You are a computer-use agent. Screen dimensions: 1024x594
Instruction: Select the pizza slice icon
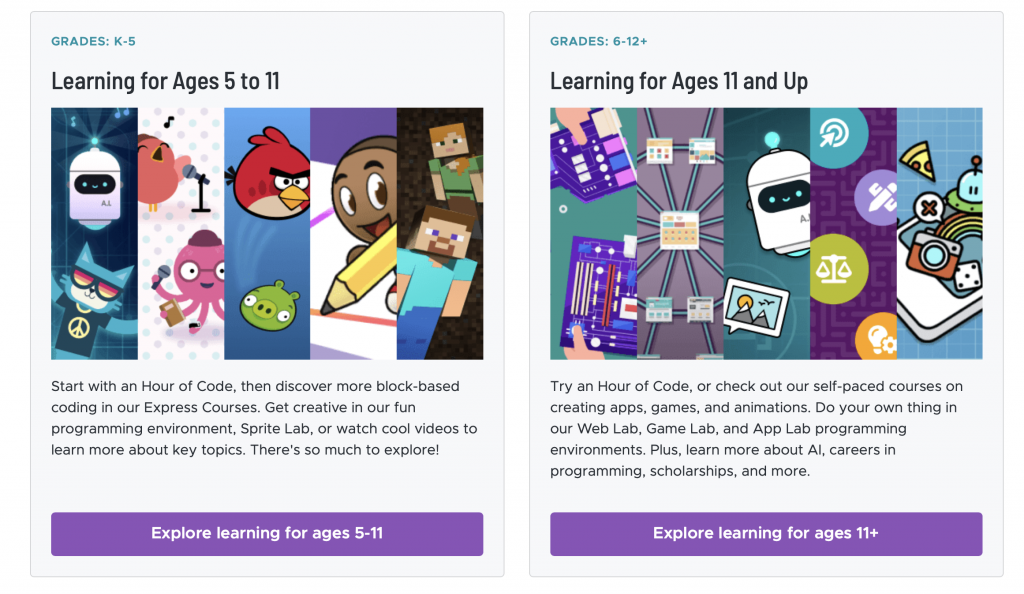(x=918, y=159)
